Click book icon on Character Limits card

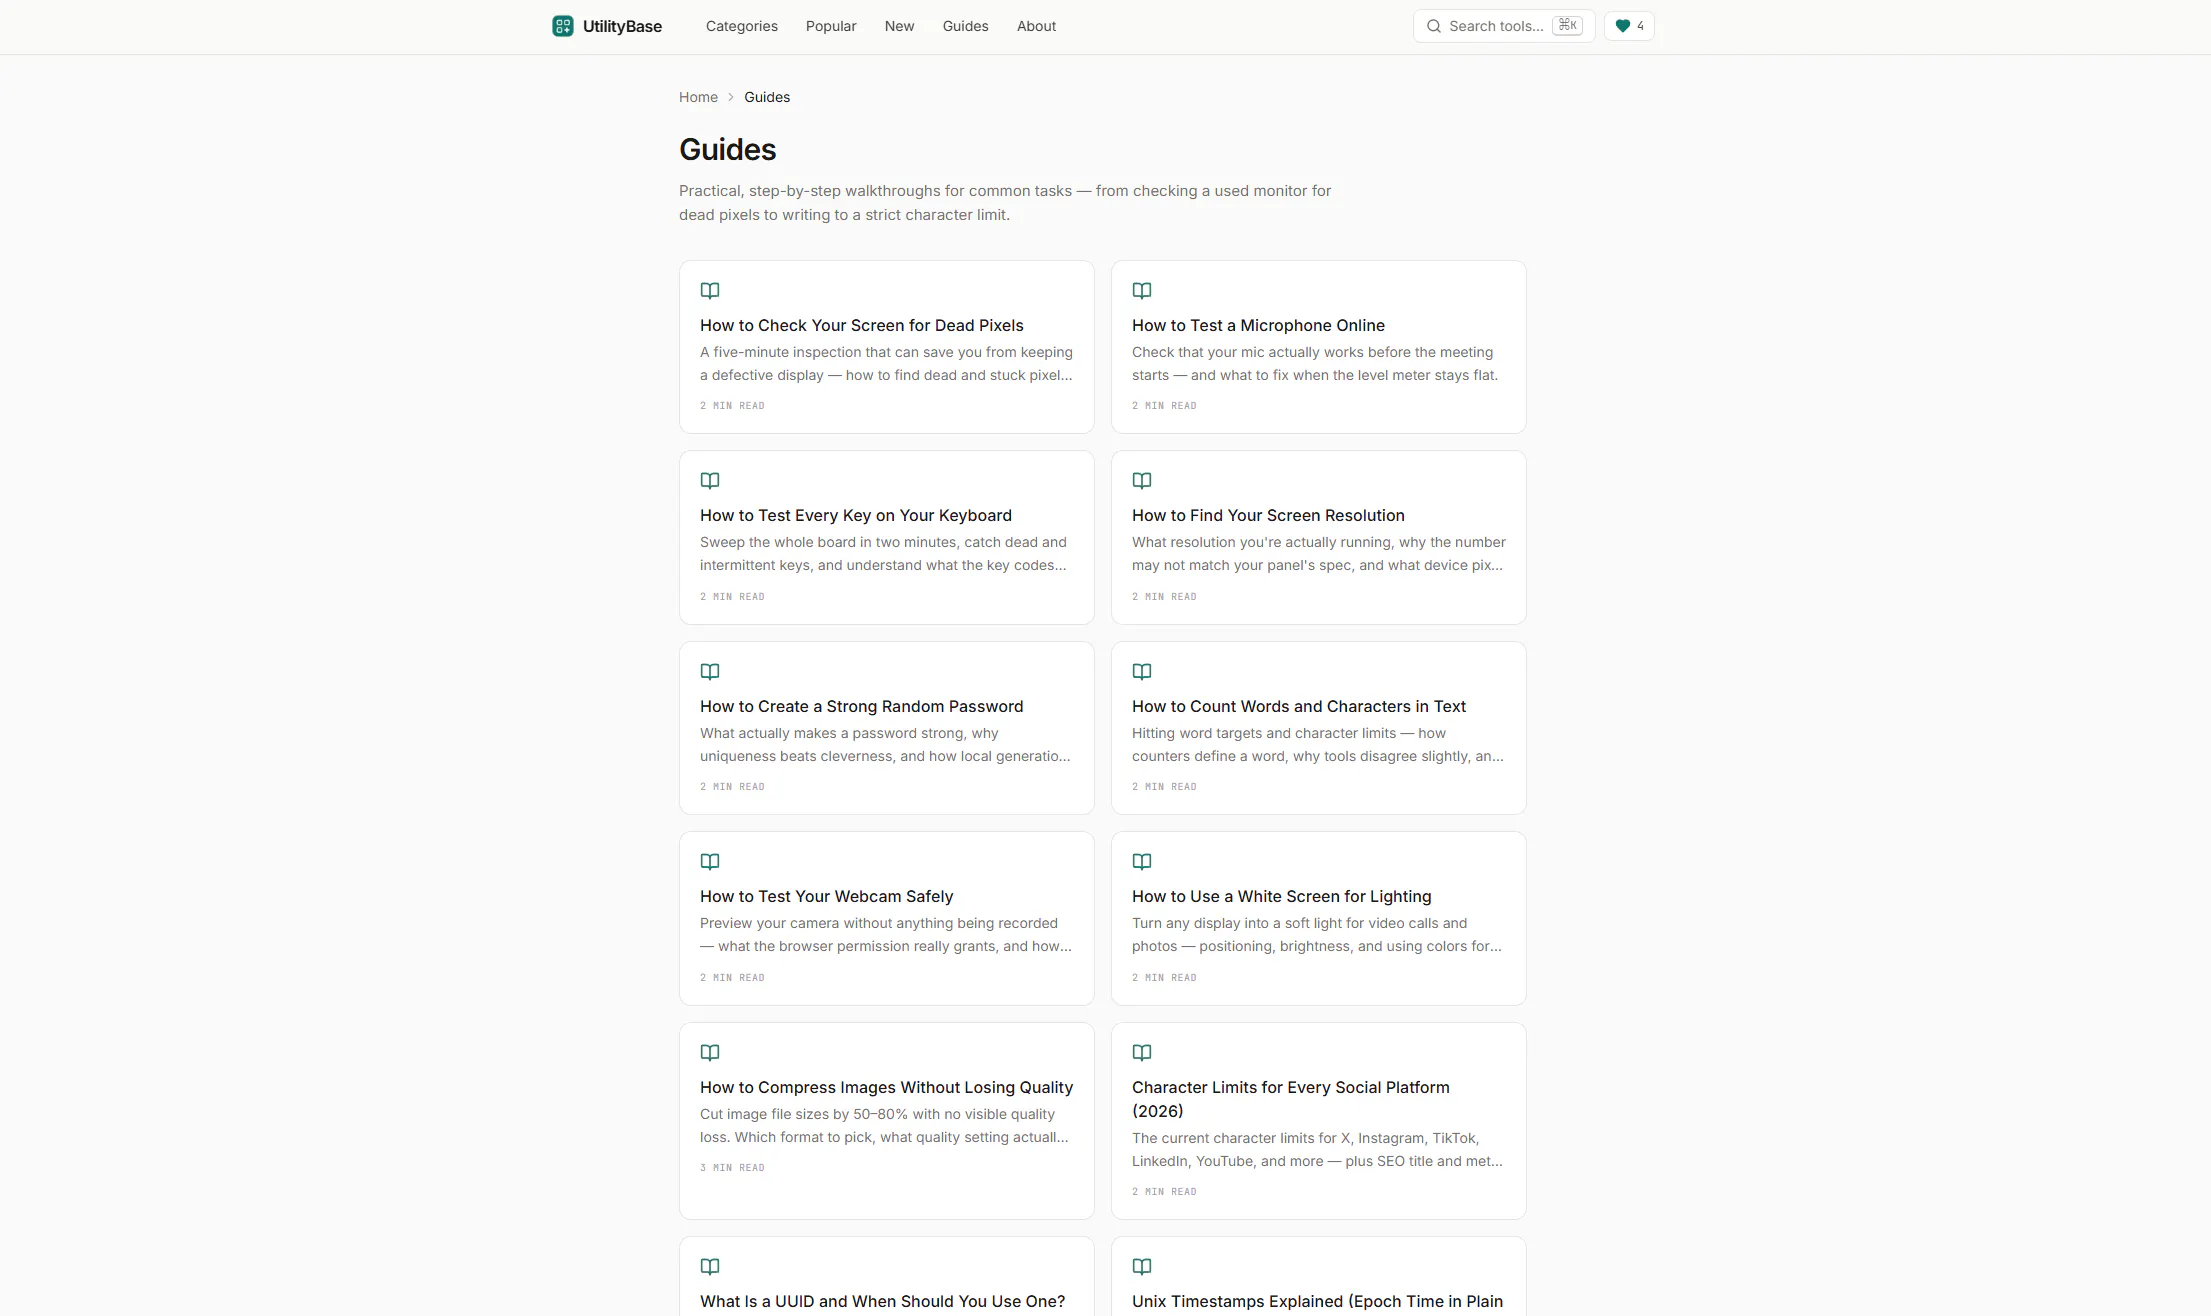(1142, 1053)
